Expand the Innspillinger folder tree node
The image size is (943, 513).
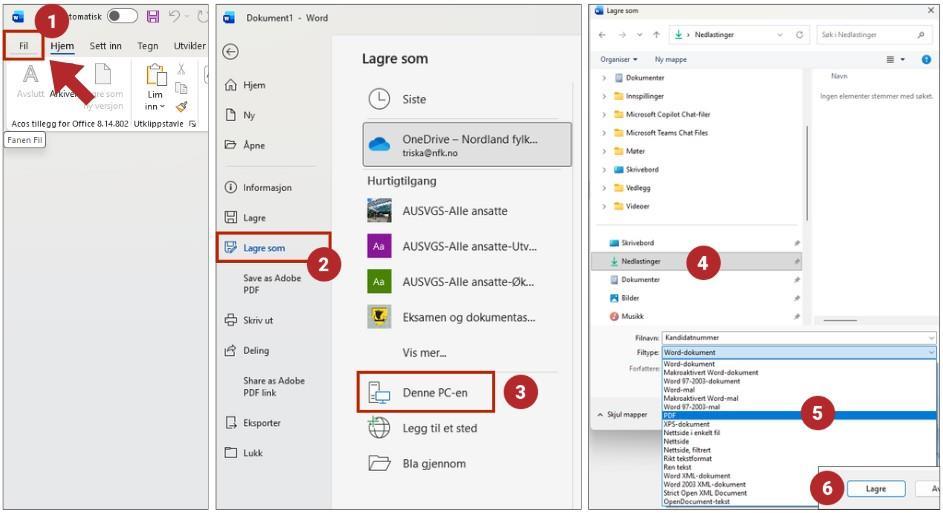(x=603, y=96)
